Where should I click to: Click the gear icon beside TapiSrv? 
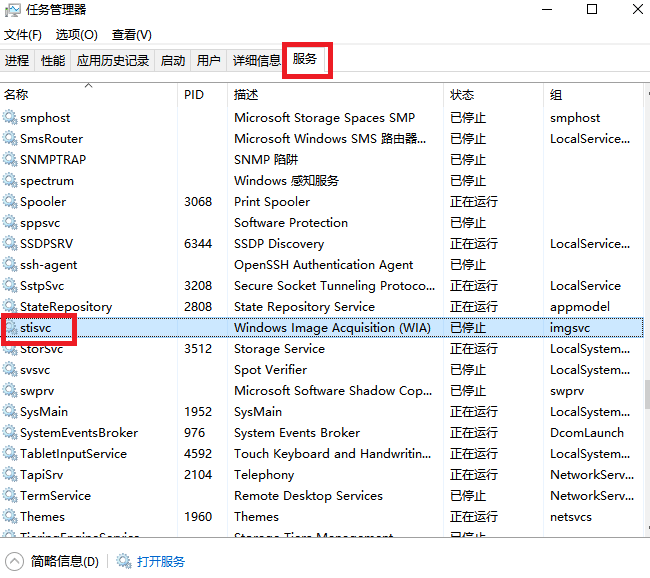pos(10,474)
